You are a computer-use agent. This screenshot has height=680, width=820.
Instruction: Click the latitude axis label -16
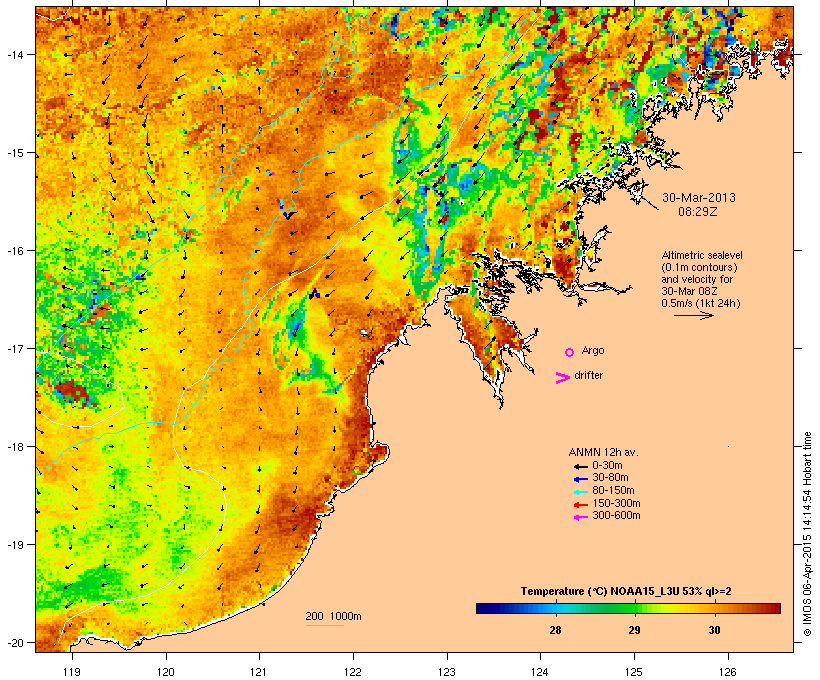15,251
